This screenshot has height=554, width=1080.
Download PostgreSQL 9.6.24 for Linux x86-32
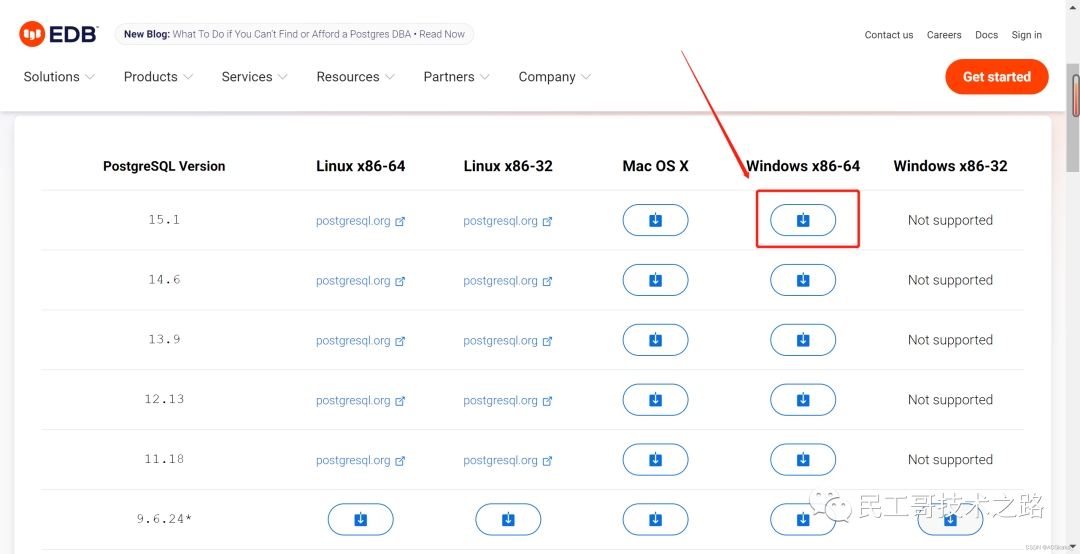click(508, 520)
